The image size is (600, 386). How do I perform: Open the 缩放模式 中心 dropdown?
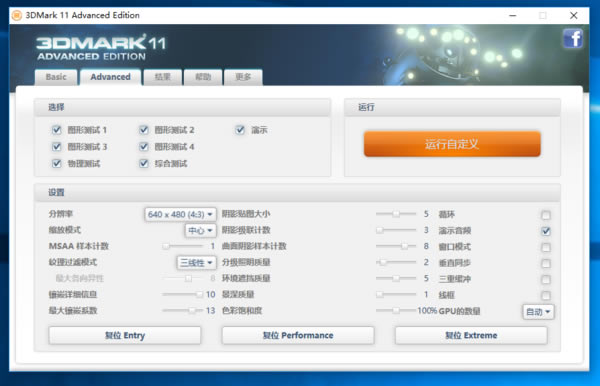[x=201, y=230]
